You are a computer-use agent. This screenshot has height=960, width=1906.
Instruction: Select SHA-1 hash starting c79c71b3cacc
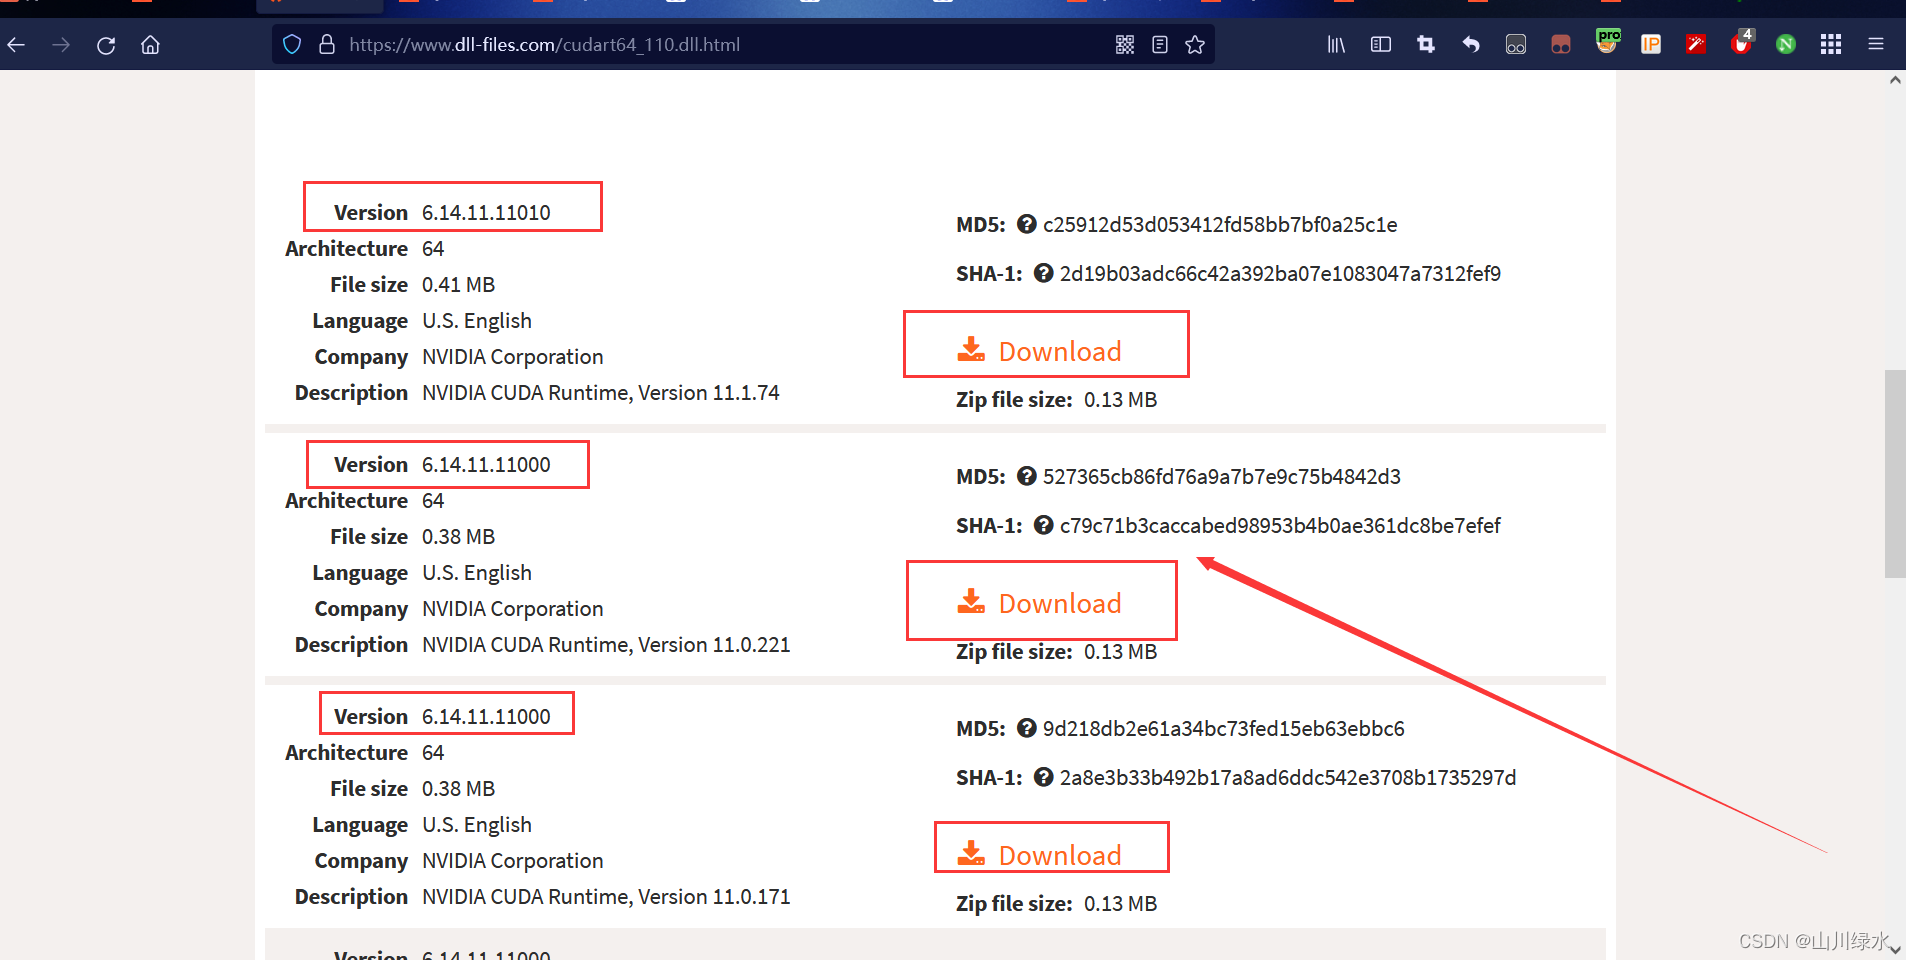1280,526
